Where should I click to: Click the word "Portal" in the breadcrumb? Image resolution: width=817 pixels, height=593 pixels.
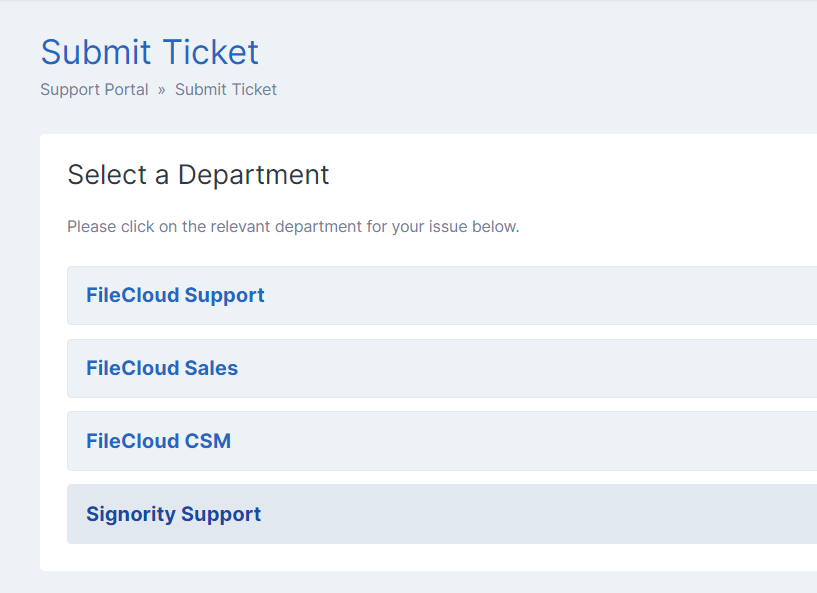click(125, 89)
